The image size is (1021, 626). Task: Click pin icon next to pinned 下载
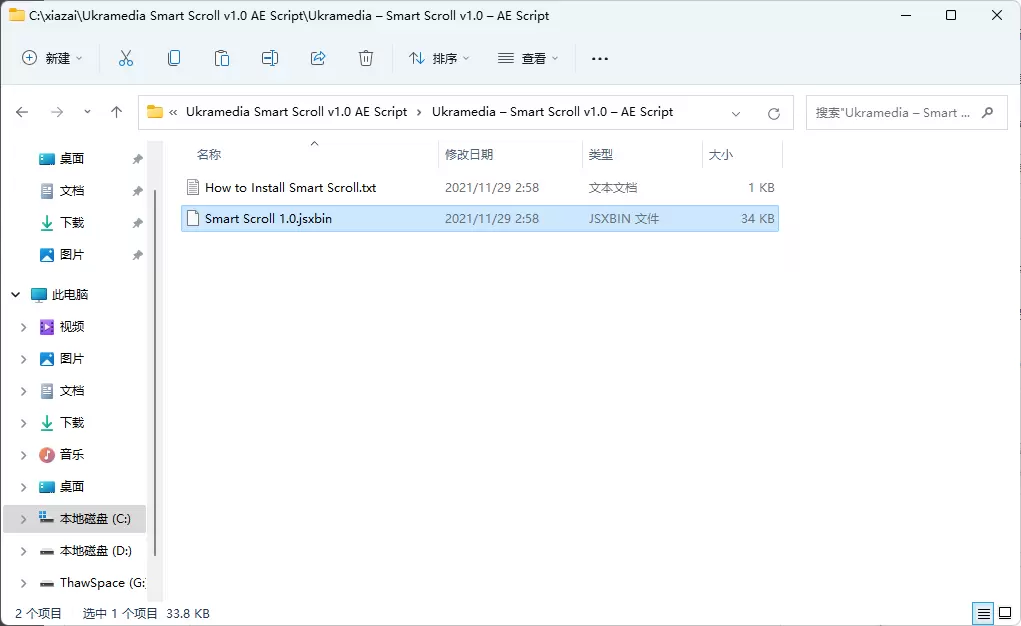[x=137, y=223]
